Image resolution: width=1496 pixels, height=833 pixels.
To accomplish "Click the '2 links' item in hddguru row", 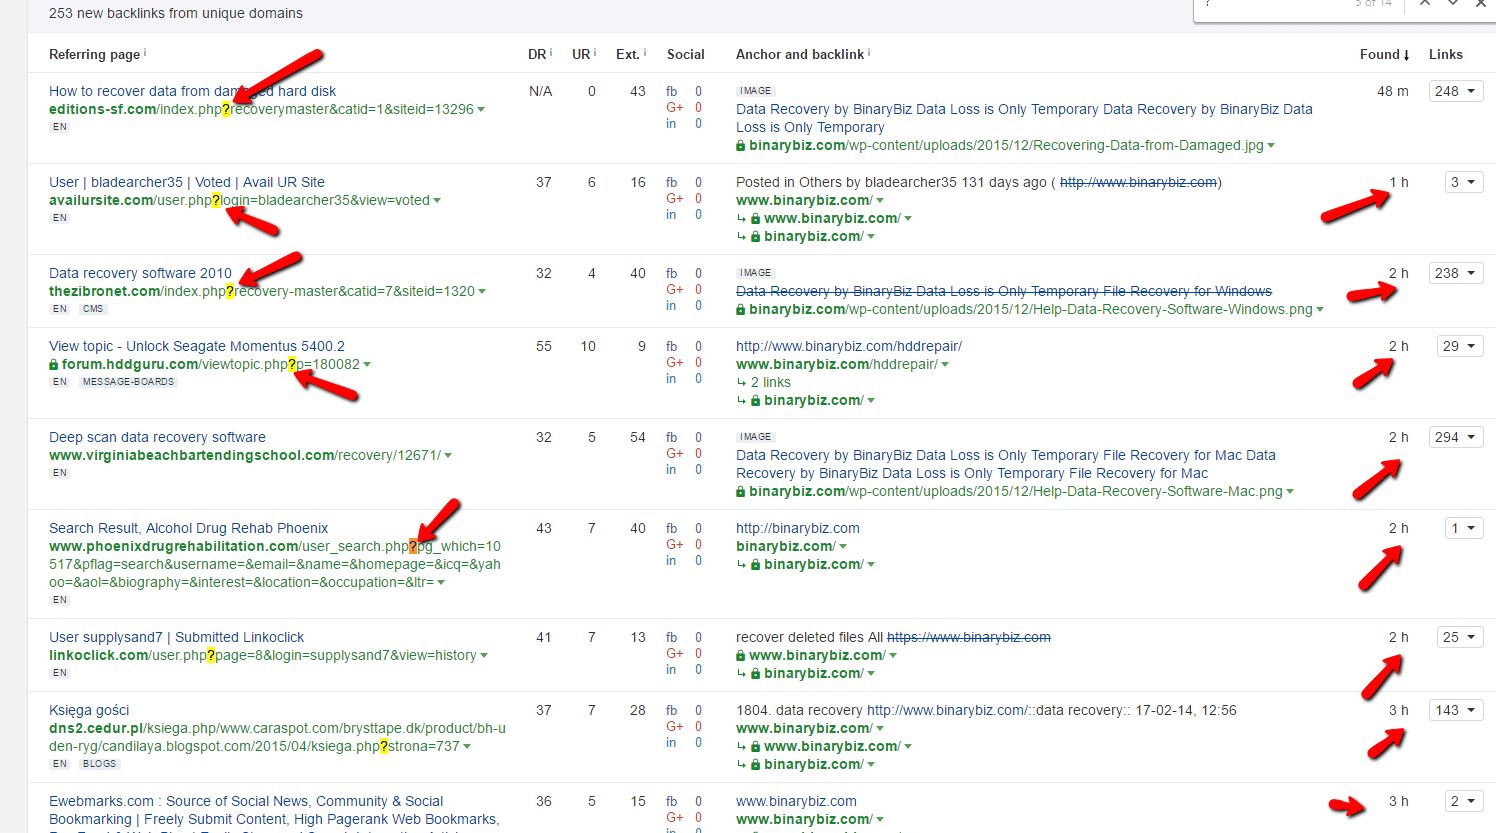I will pos(770,382).
